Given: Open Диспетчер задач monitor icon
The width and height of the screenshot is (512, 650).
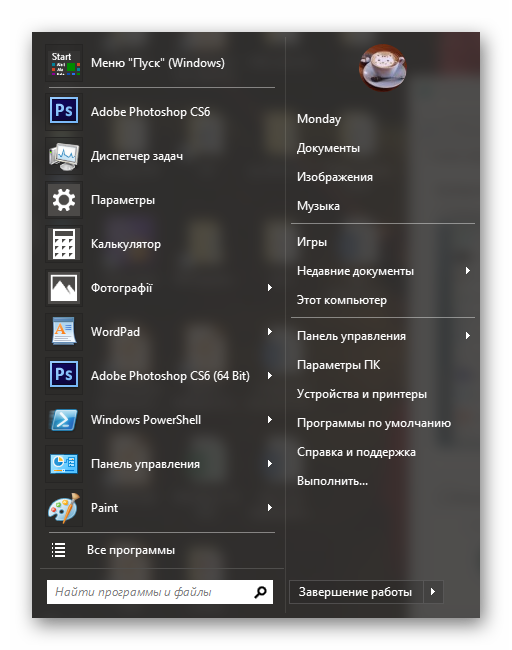Looking at the screenshot, I should pos(64,156).
